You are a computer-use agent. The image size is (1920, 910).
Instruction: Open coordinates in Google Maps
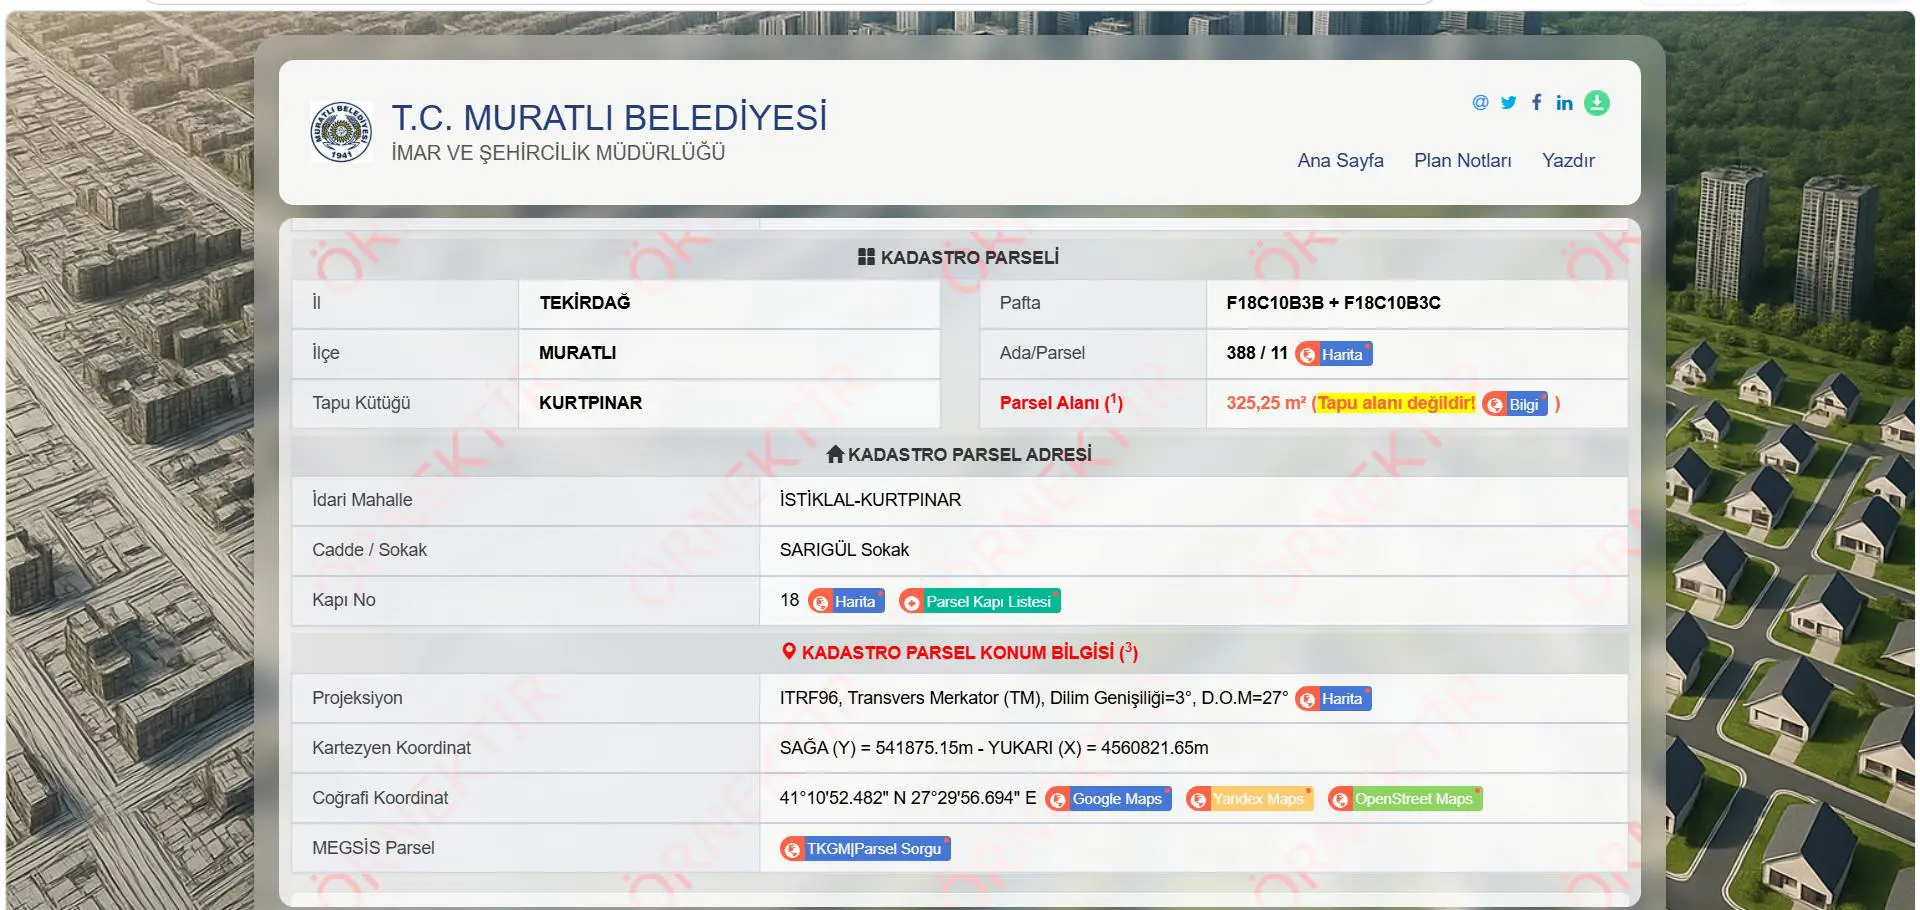pos(1108,799)
